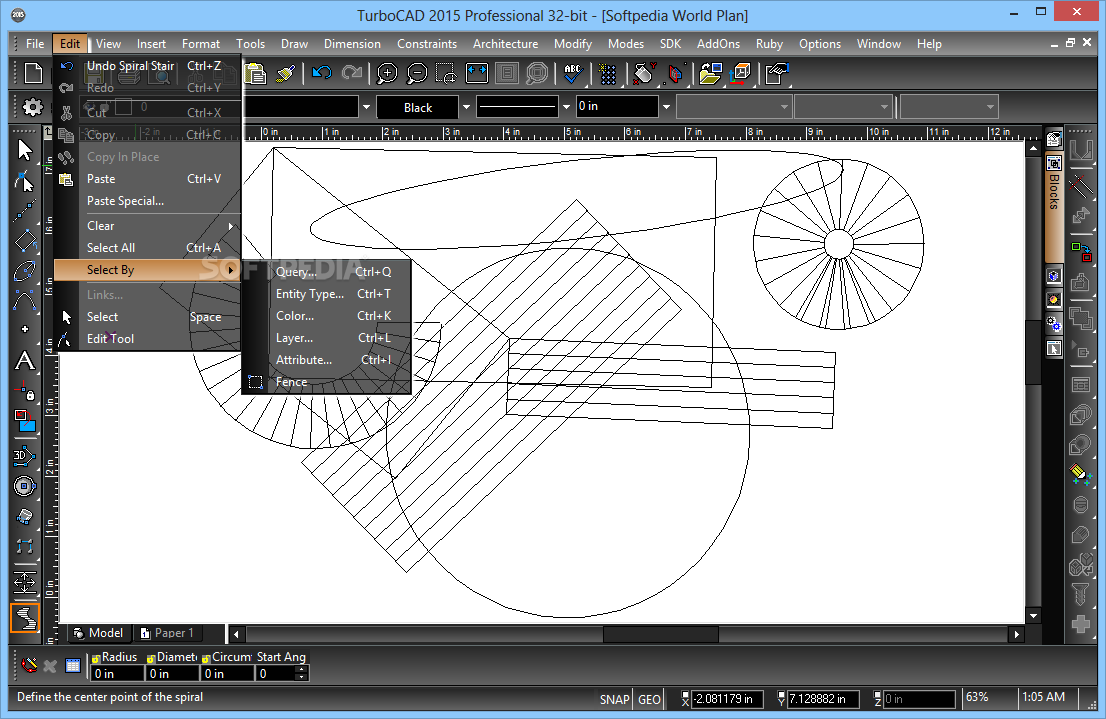Select the arrow Select tool in left toolbar
The image size is (1106, 719).
[x=25, y=150]
